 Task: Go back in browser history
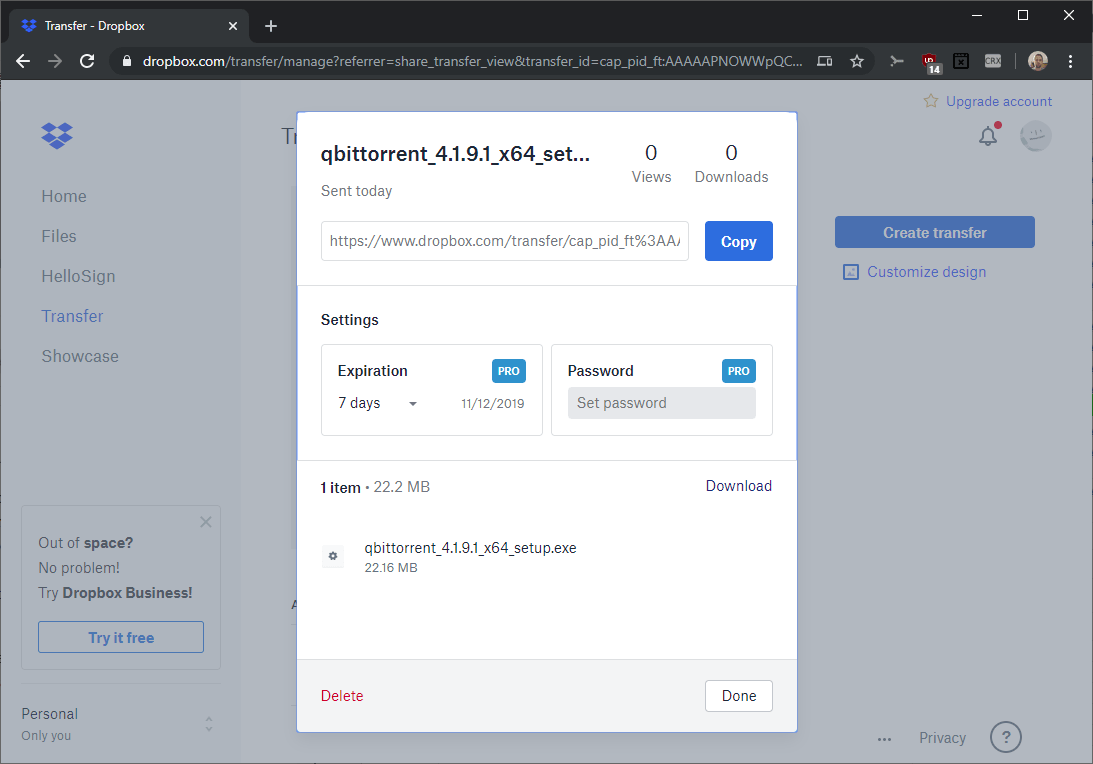pyautogui.click(x=23, y=61)
